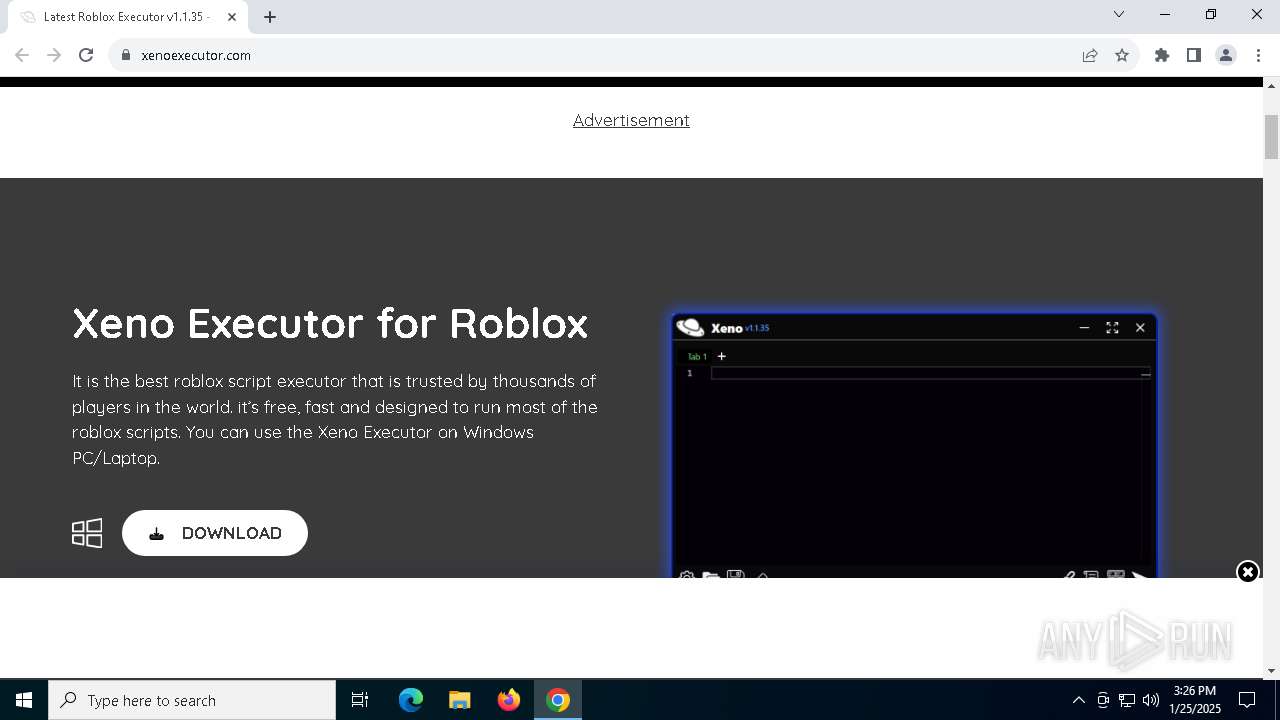Click scrollbar up arrow
Screen dimensions: 1280x720
(1272, 84)
